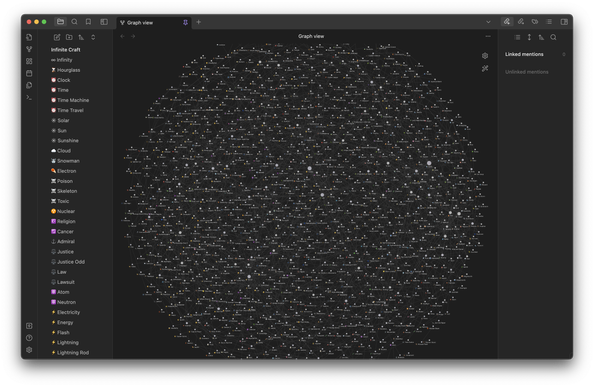The image size is (594, 387).
Task: Open the vault switcher icon at bottom
Action: (29, 326)
